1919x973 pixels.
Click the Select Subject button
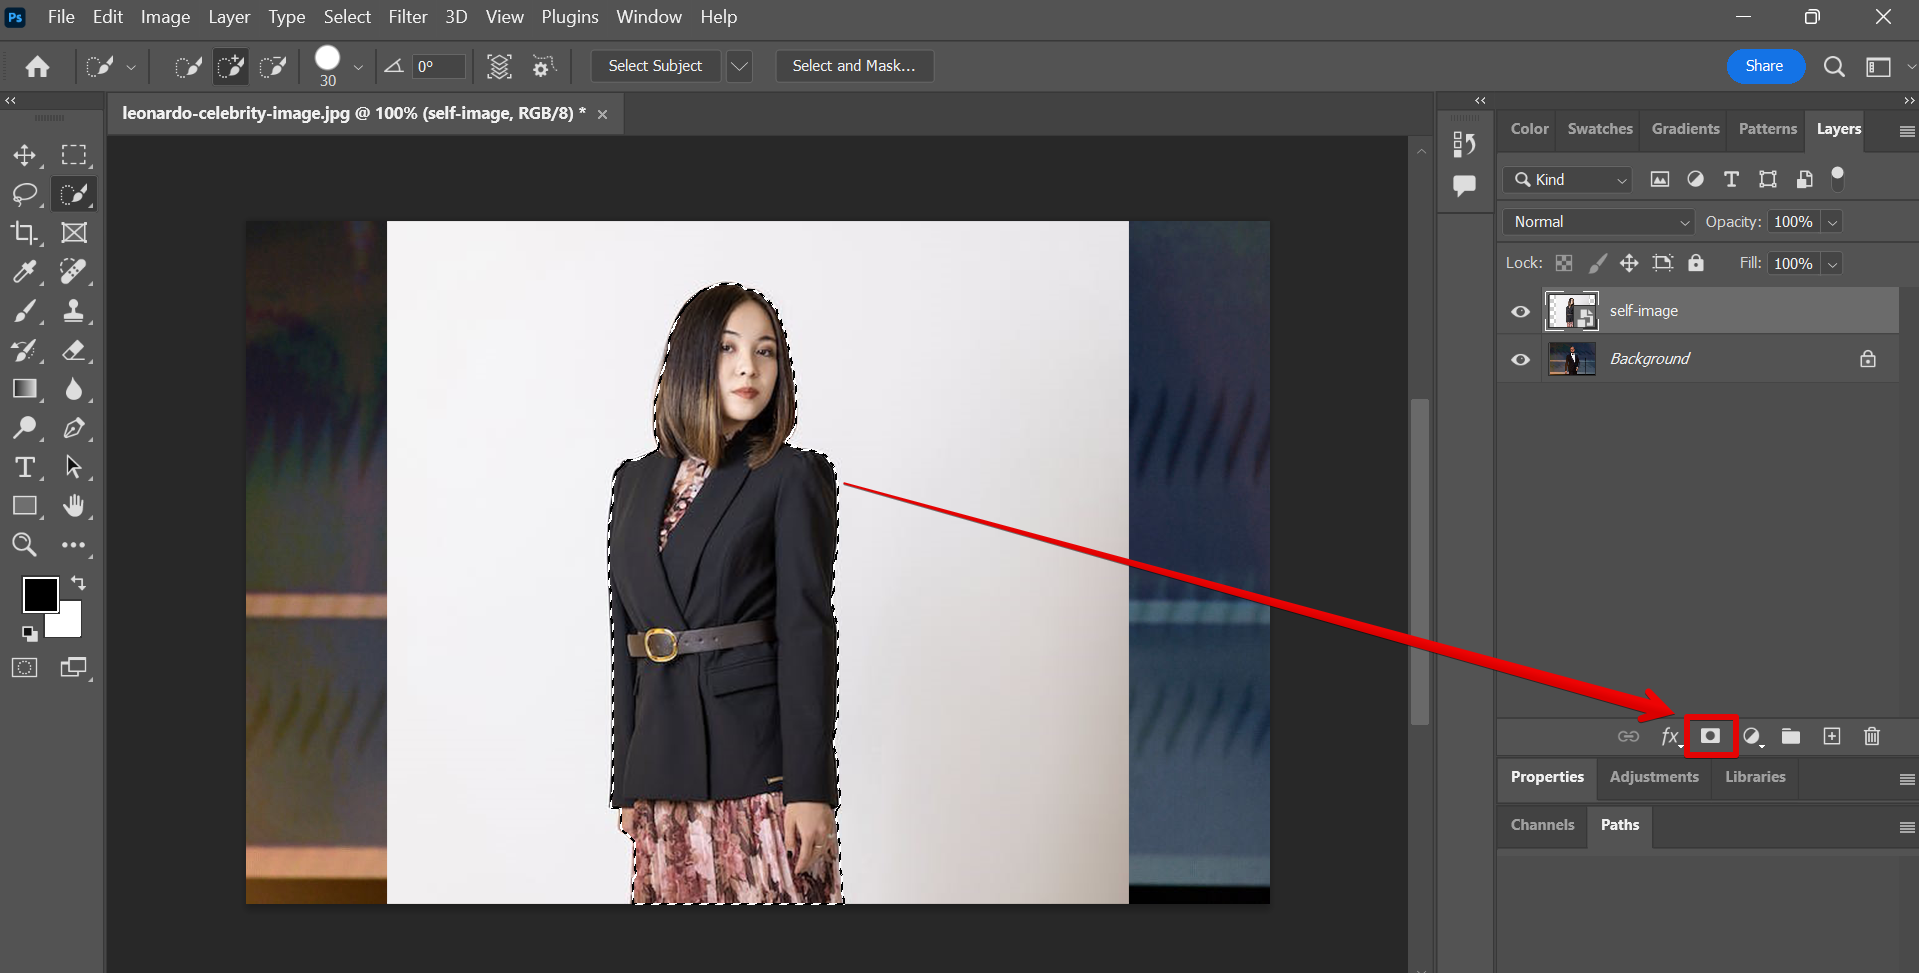click(655, 66)
